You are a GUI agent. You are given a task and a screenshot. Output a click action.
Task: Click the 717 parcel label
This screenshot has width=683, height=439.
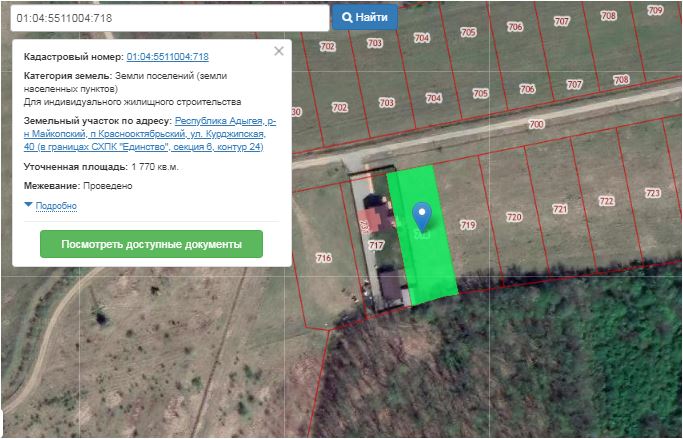pyautogui.click(x=376, y=245)
